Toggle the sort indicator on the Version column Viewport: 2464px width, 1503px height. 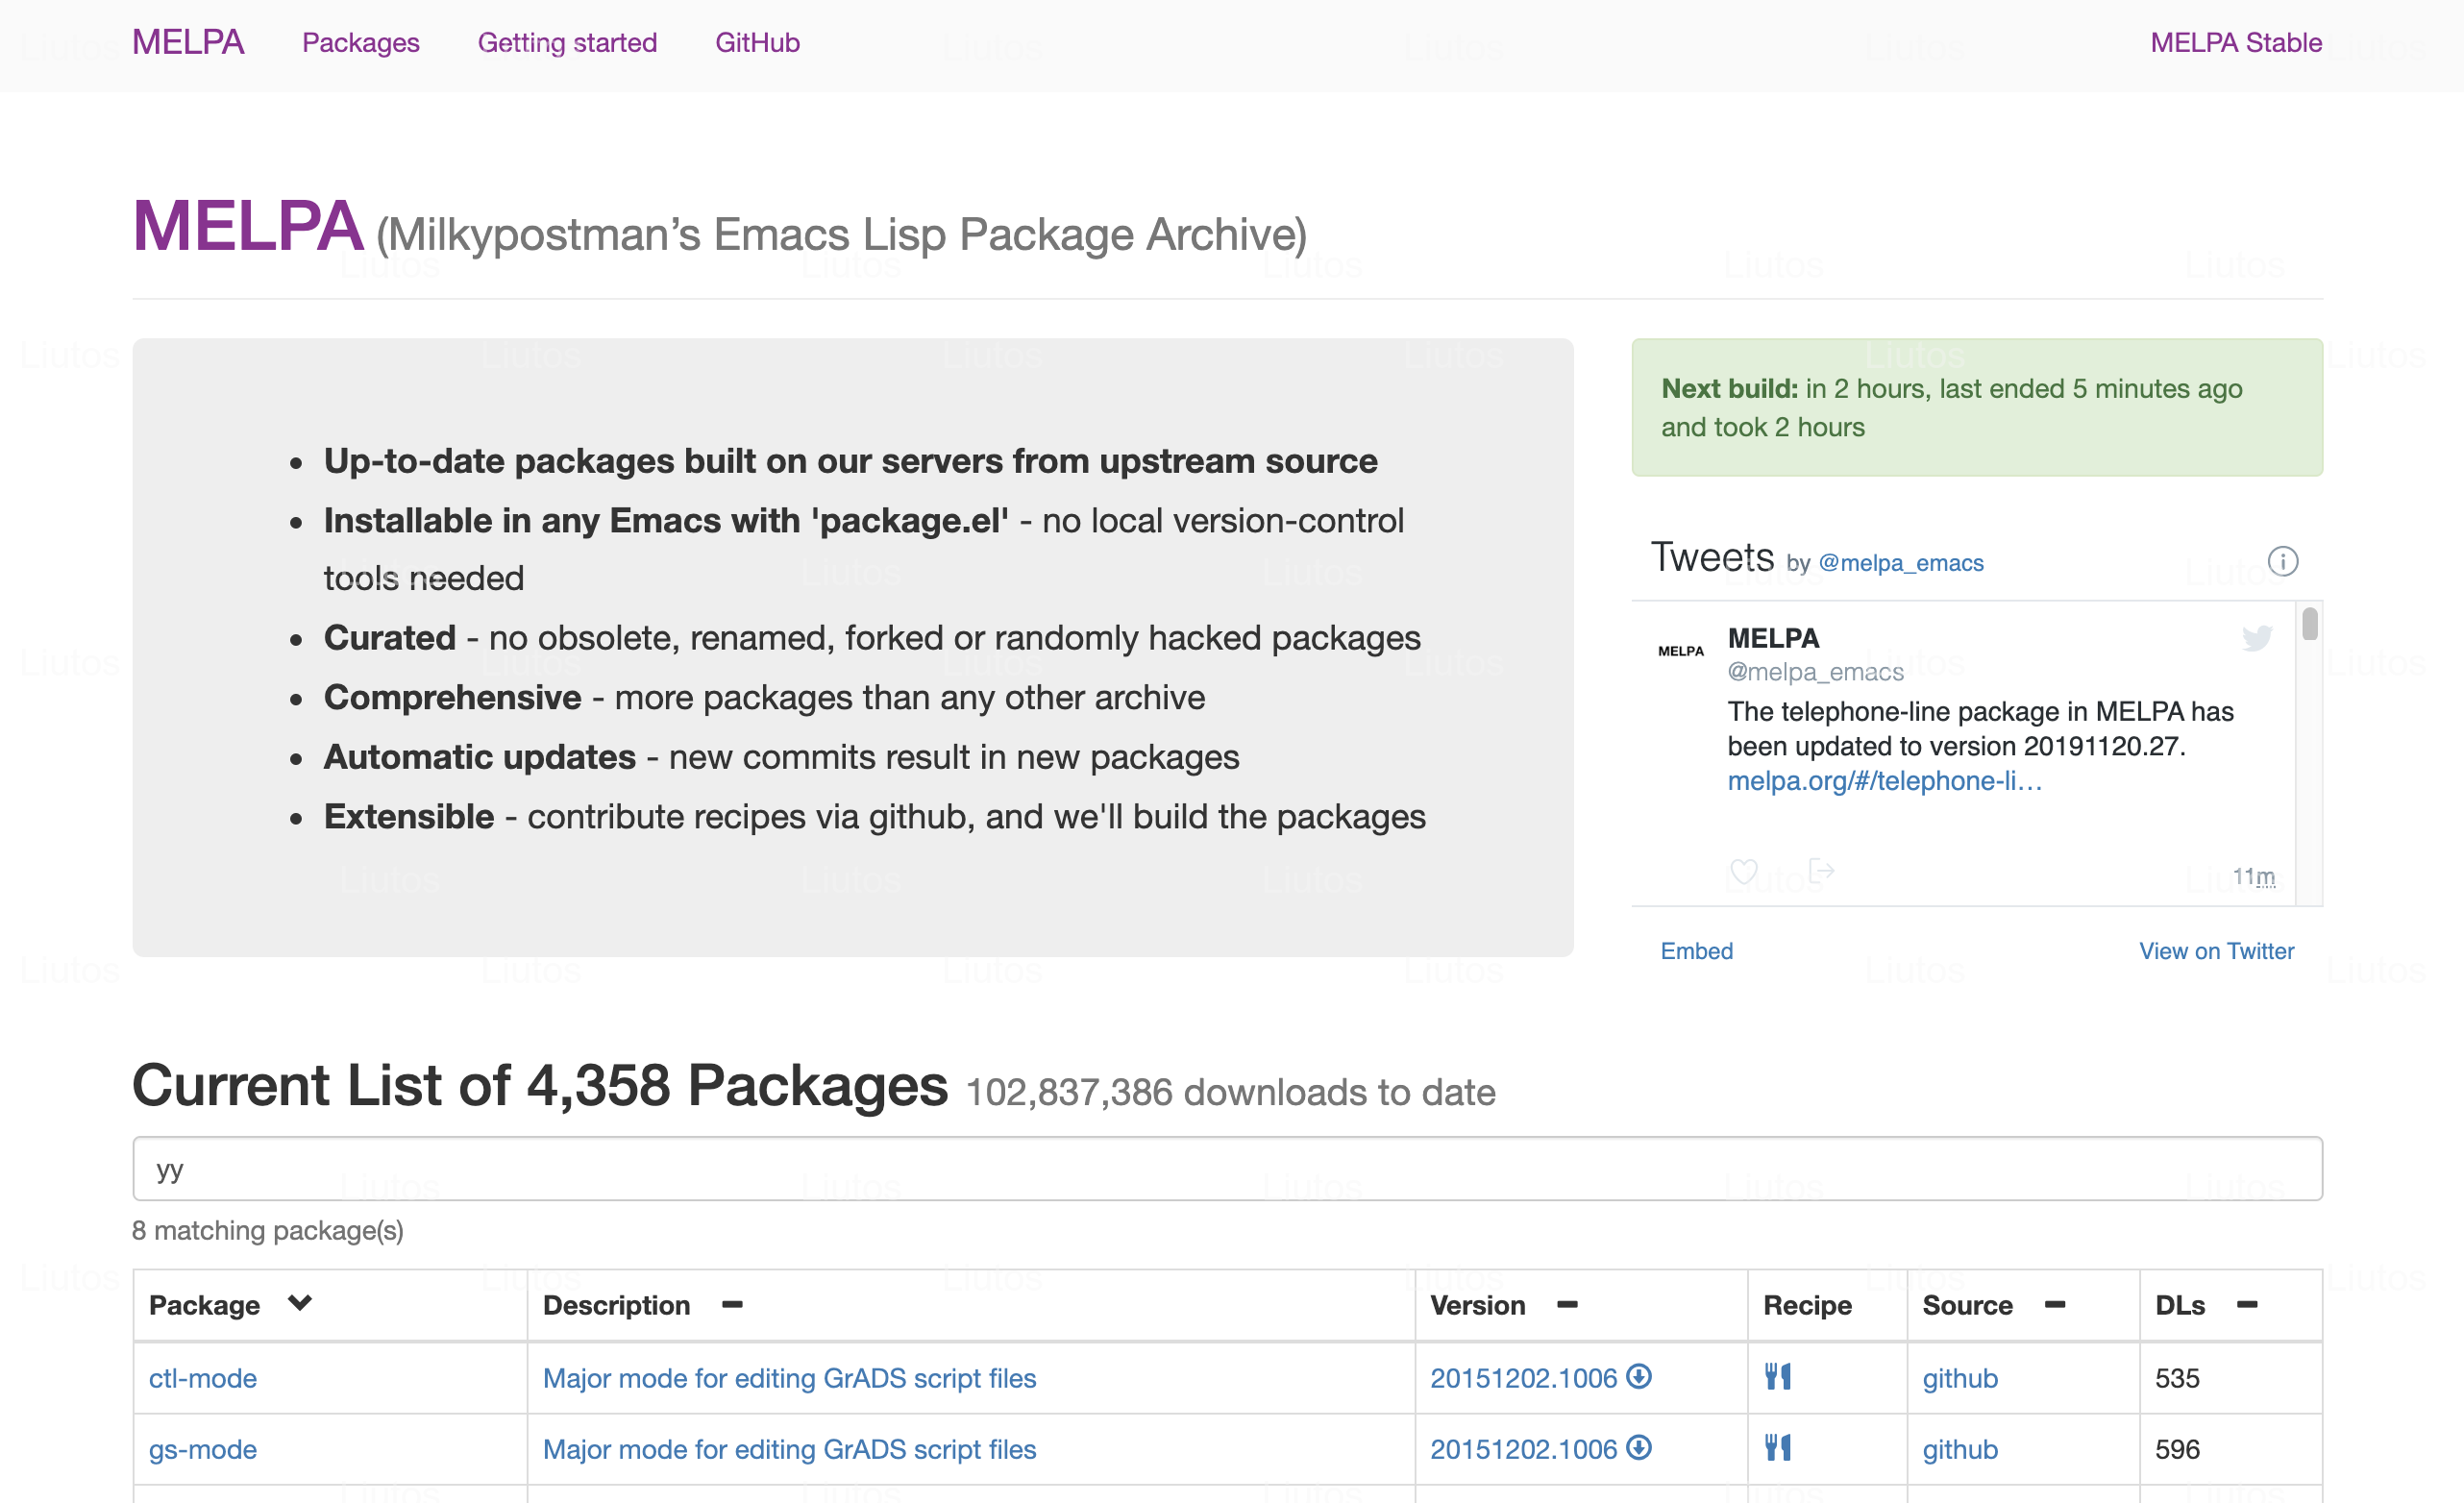coord(1567,1304)
